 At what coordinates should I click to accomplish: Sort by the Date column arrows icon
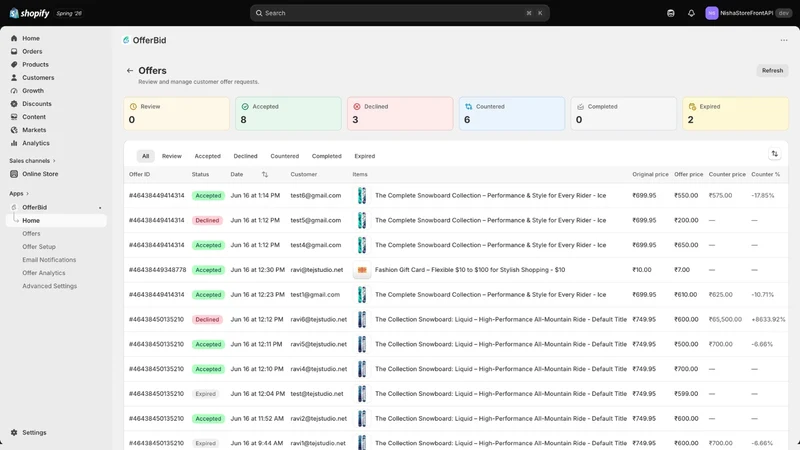pos(264,174)
